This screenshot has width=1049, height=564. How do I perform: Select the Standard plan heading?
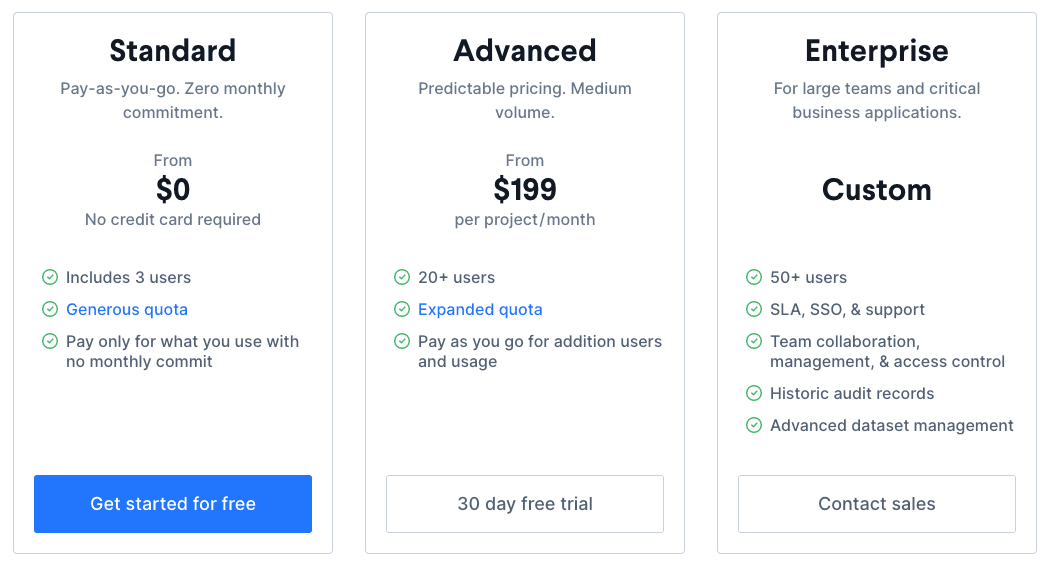(173, 50)
